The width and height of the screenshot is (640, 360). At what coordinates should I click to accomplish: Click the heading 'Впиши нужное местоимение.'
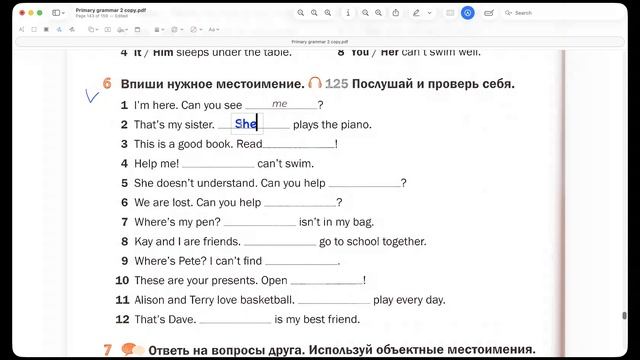[213, 84]
